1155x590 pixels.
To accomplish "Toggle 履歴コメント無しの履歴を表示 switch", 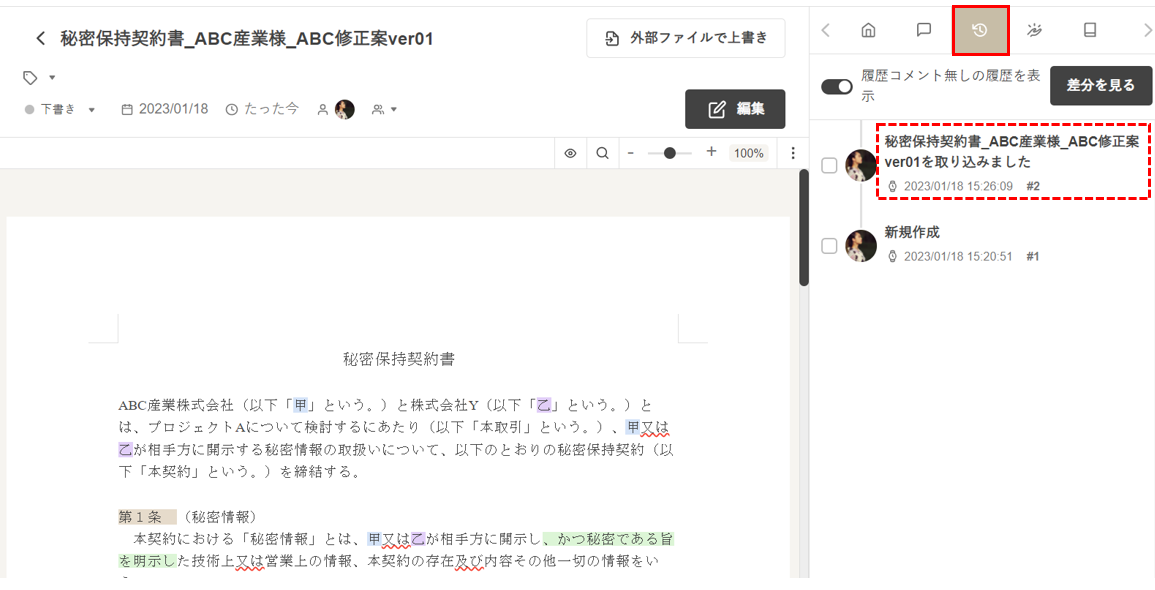I will 837,87.
